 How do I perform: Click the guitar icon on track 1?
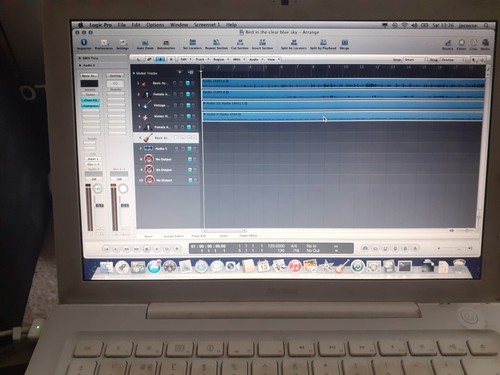pos(144,84)
